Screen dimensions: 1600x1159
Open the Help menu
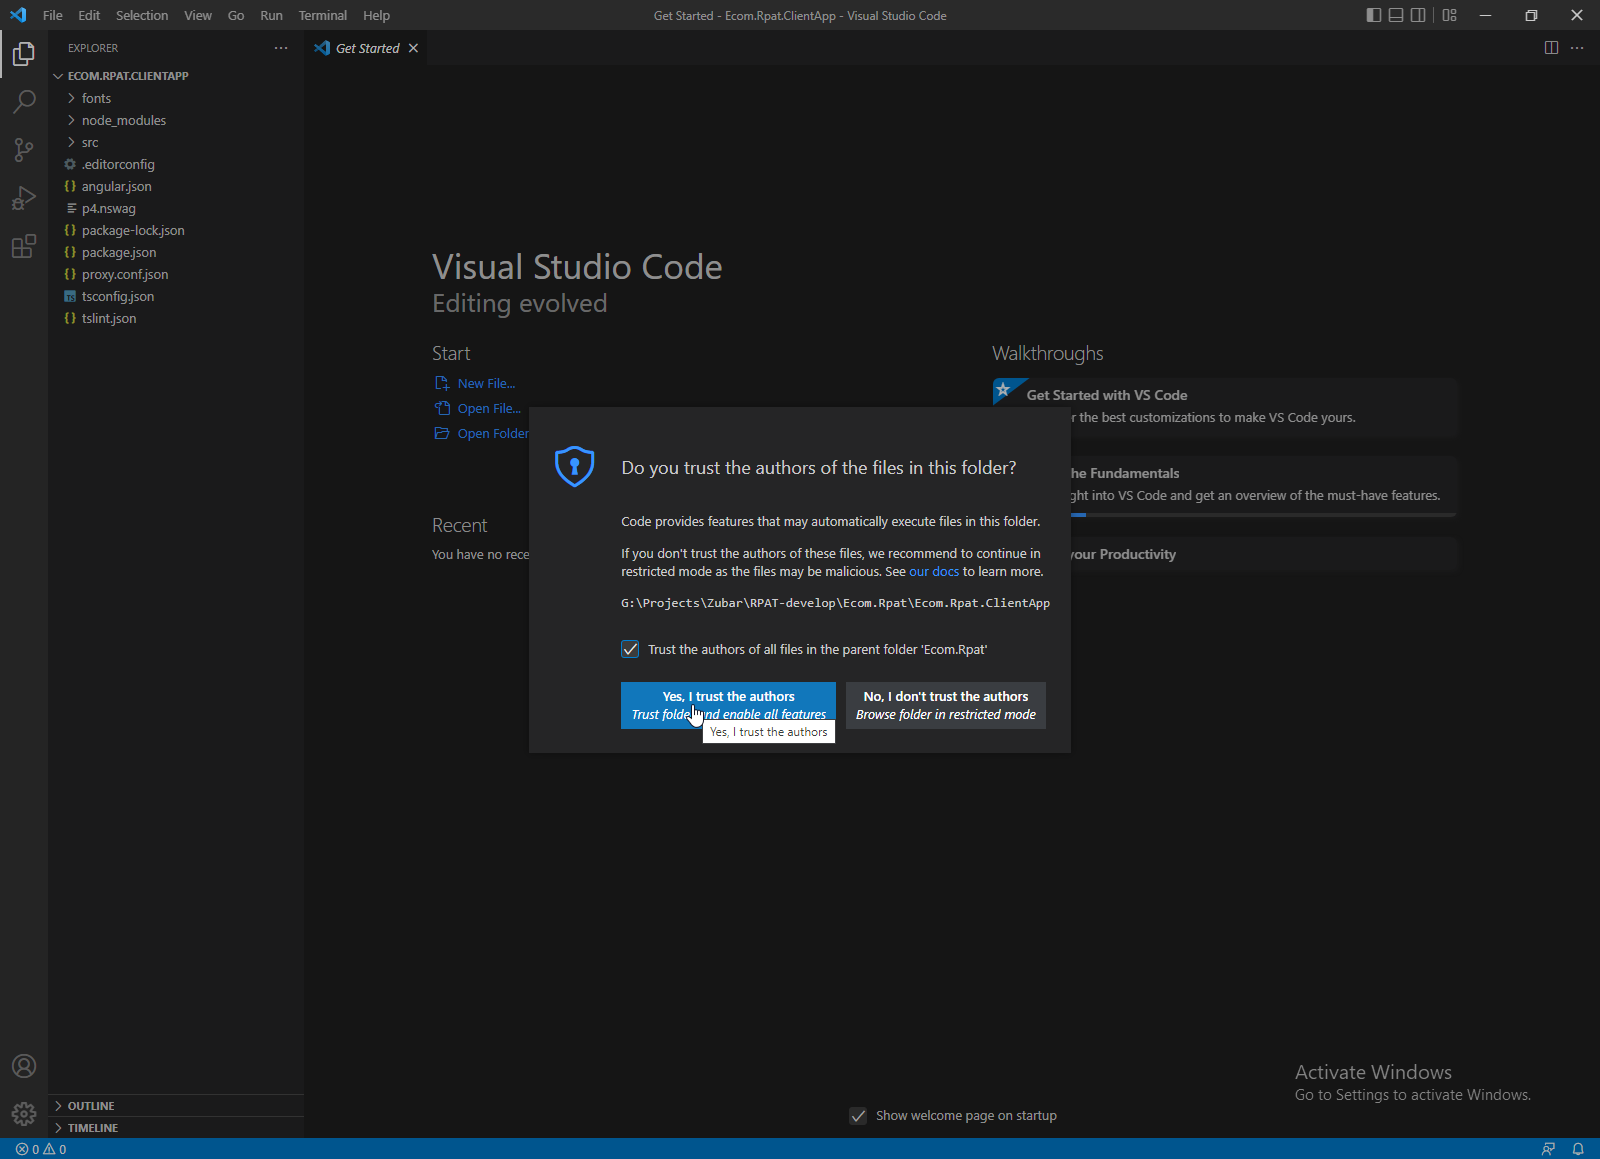pos(376,15)
